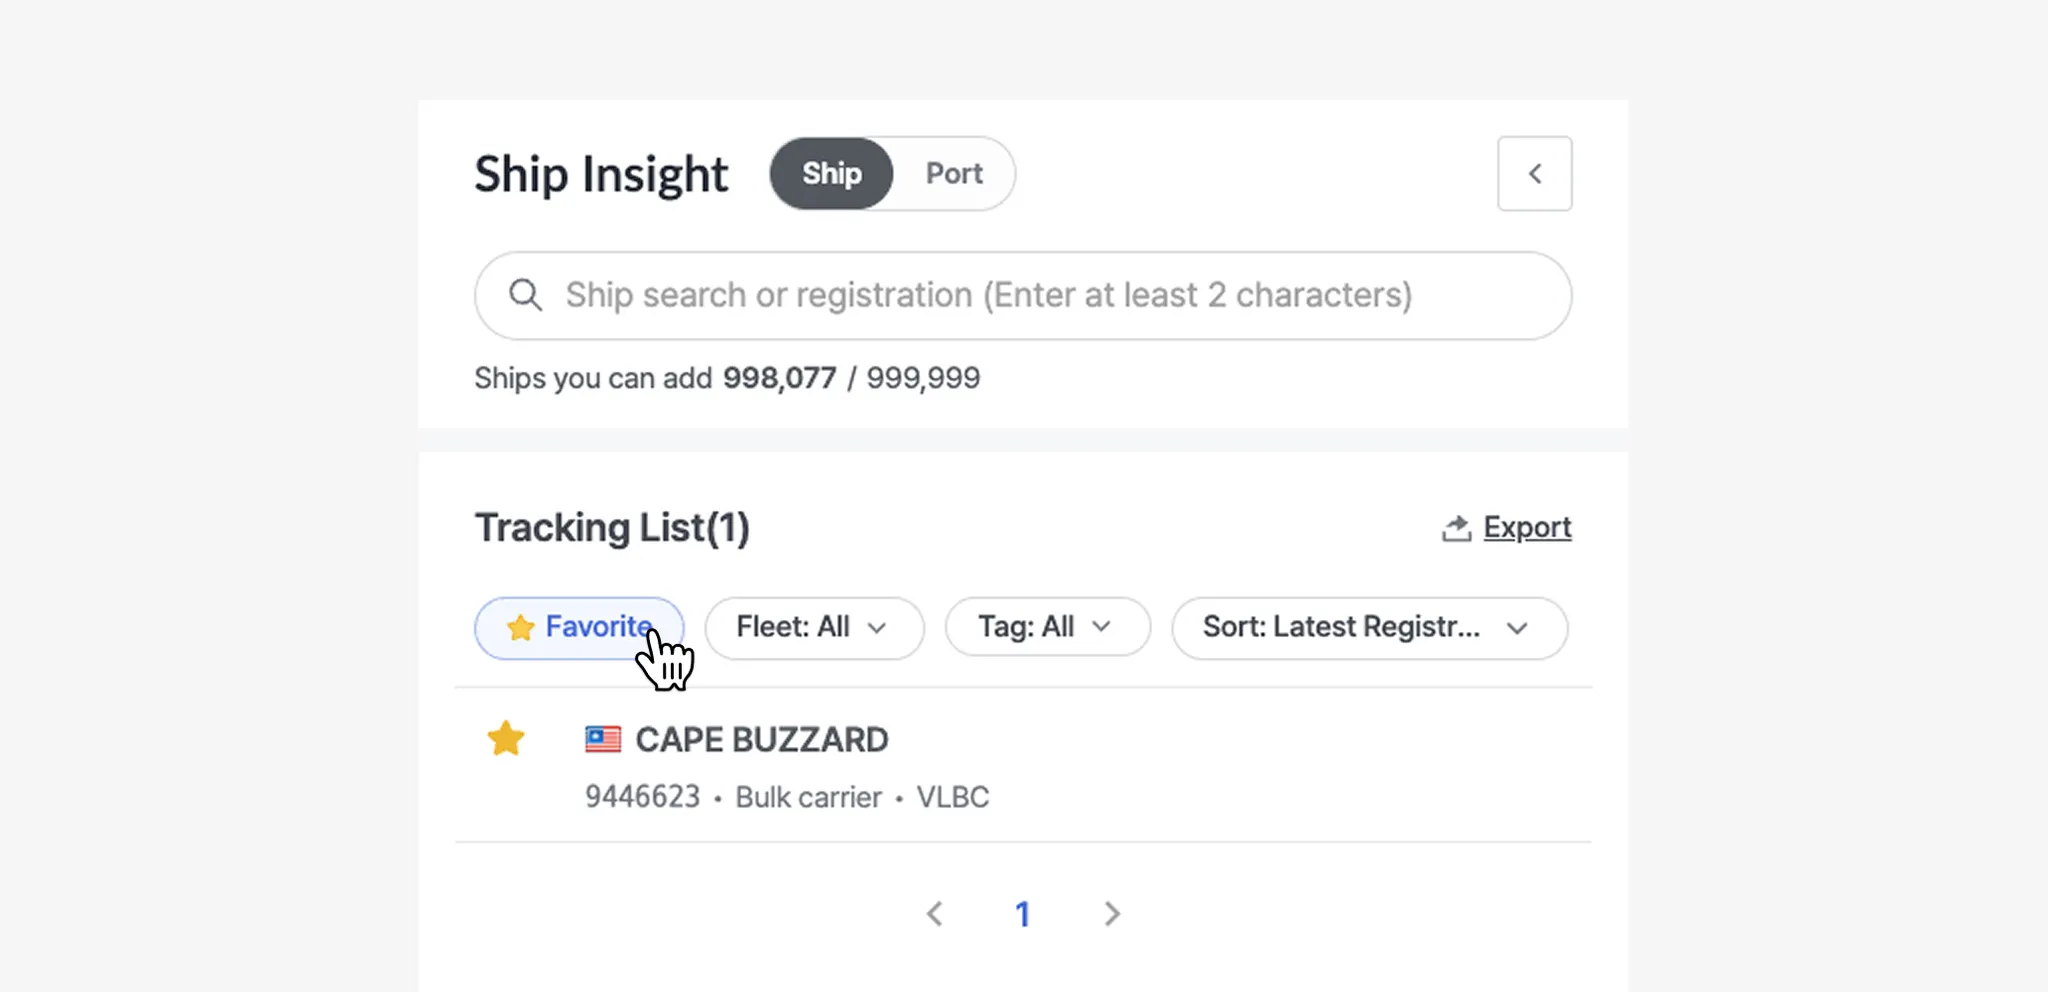Go to next page arrow
This screenshot has width=2048, height=992.
1111,914
